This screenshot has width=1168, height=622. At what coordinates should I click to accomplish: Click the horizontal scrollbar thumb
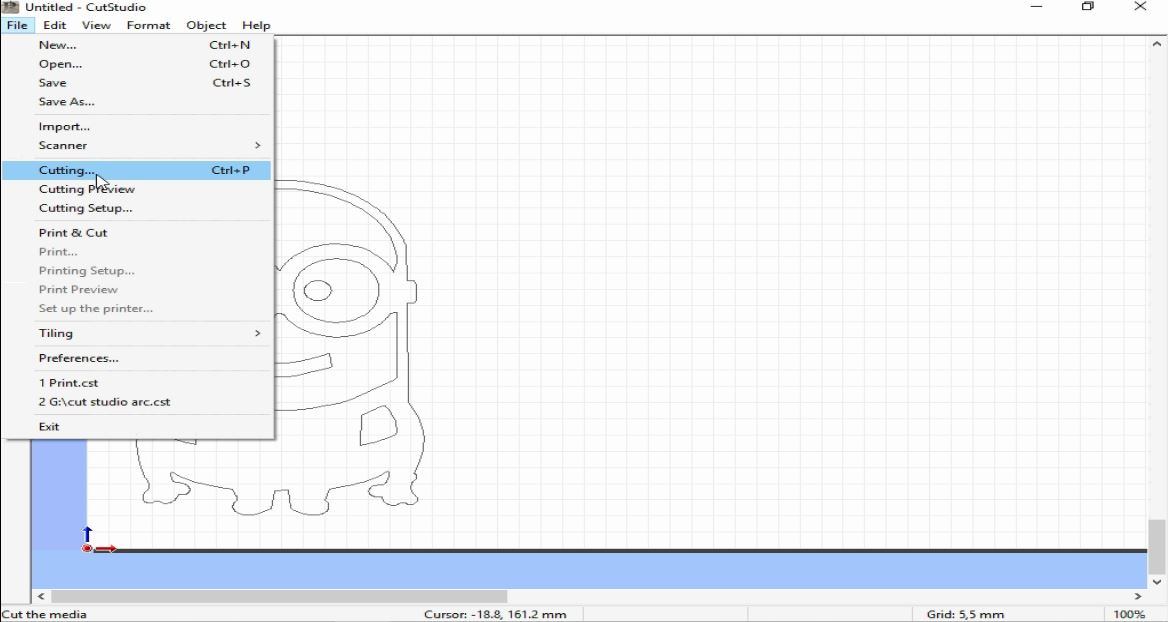[279, 596]
